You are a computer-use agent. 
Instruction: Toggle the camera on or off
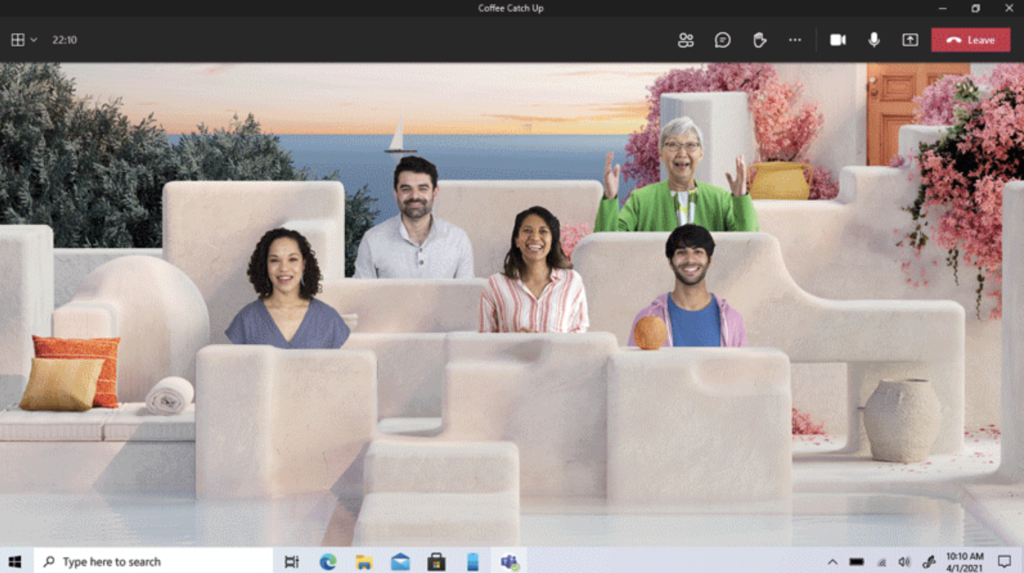838,40
